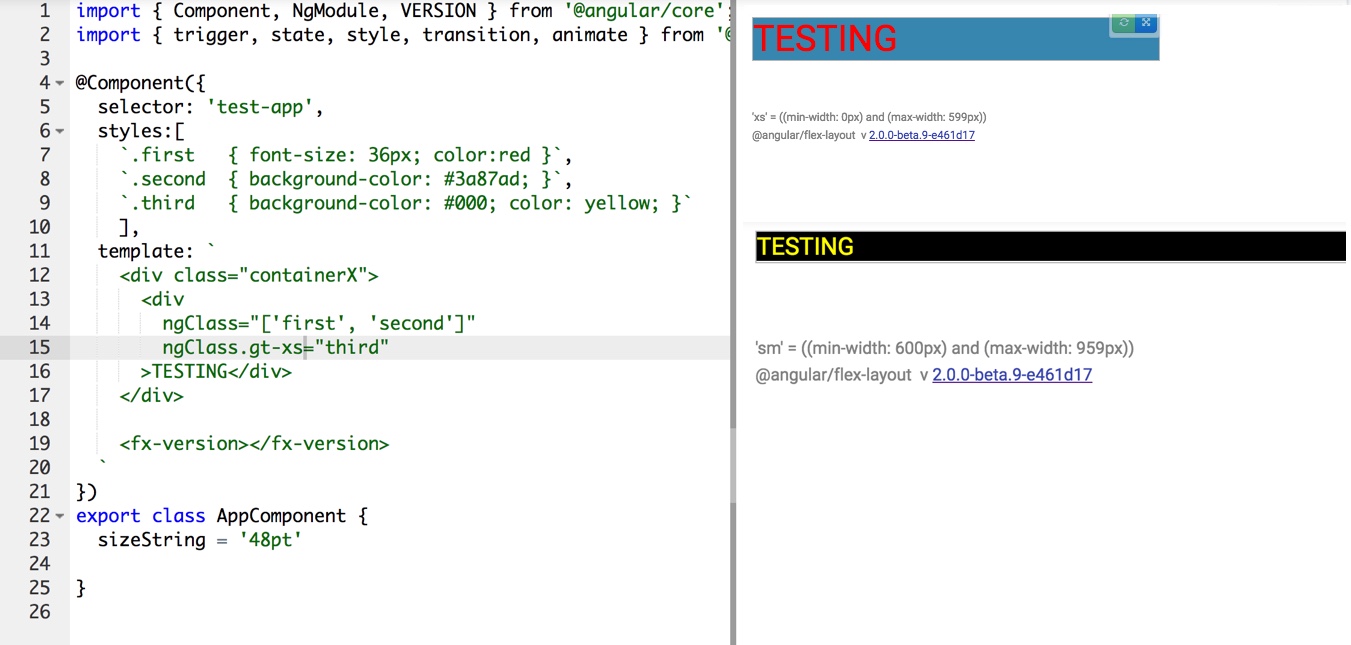Click the 'export class AppComponent {' line
Screen dimensions: 1351x645
pos(221,516)
